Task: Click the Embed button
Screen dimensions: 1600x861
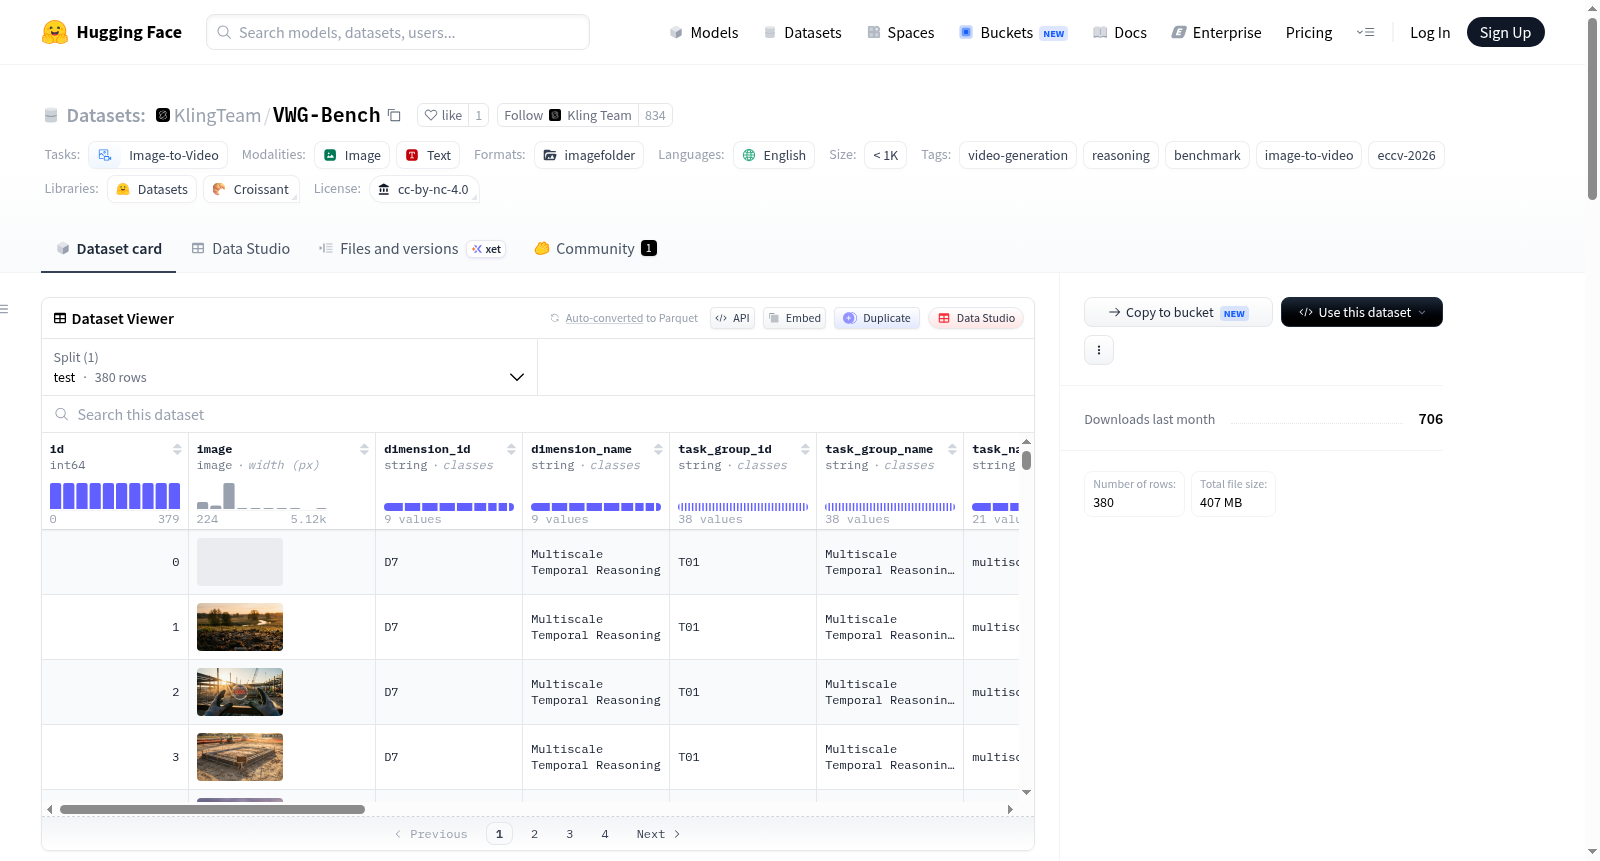Action: pos(794,318)
